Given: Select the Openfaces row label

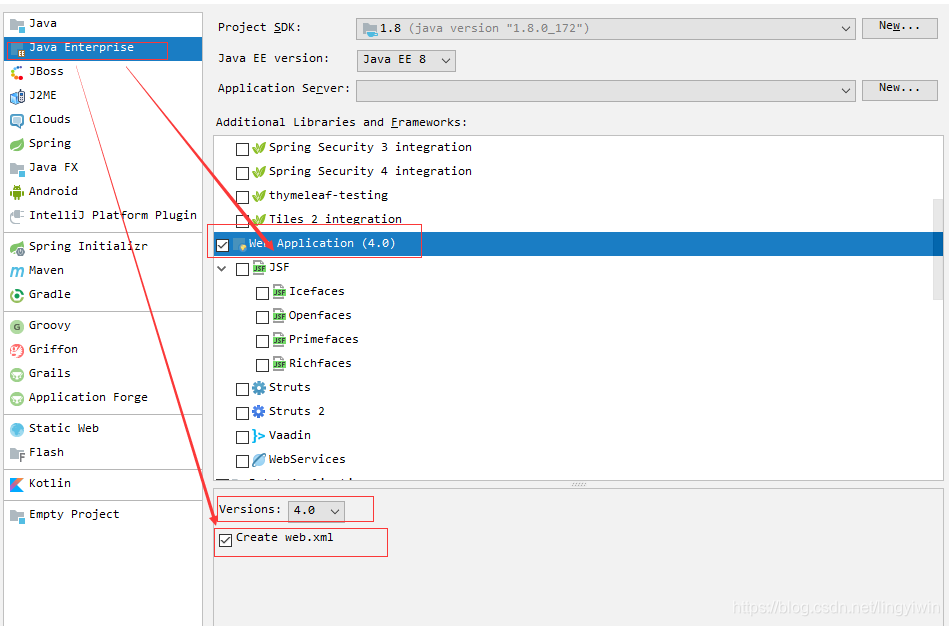Looking at the screenshot, I should (x=320, y=315).
